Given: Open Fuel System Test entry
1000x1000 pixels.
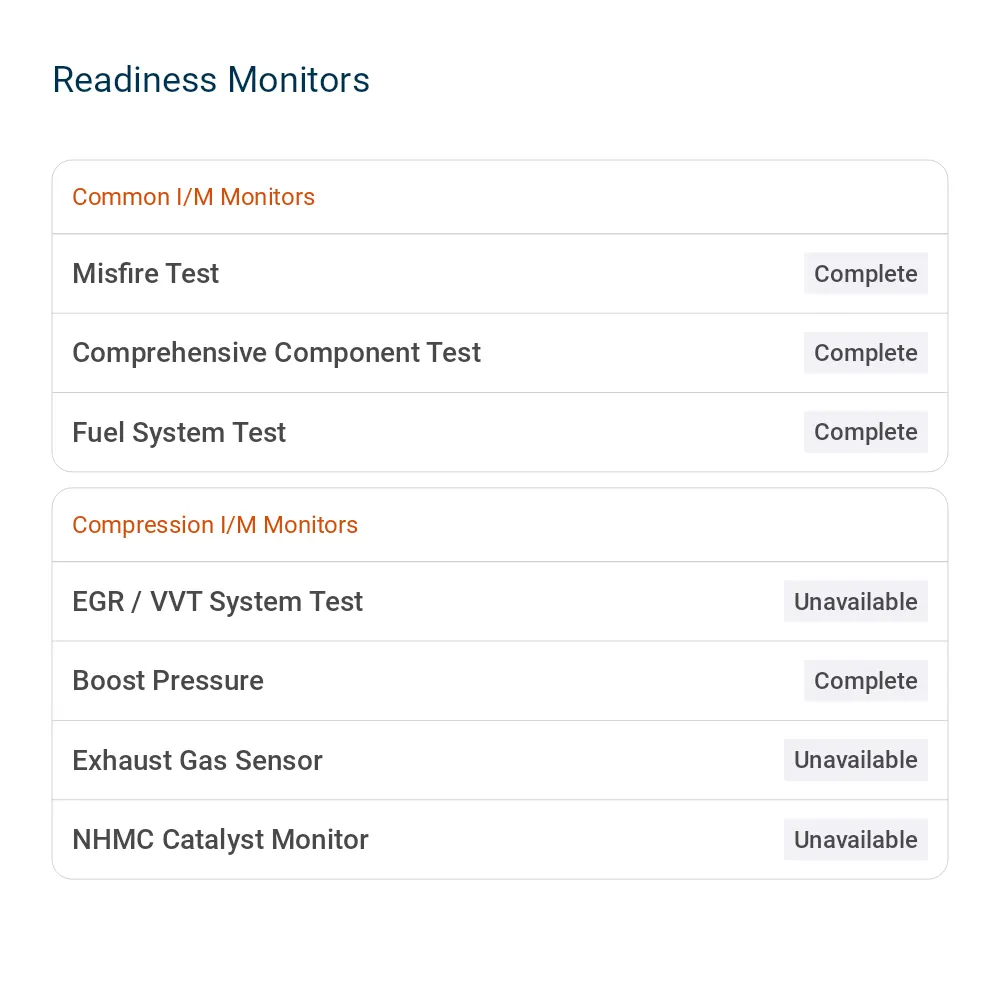Looking at the screenshot, I should click(x=500, y=432).
